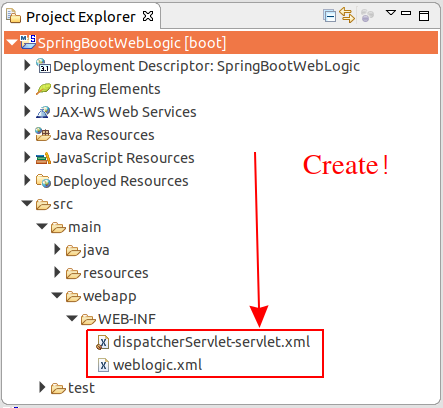
Task: Click the weblogic.xml file icon
Action: pos(103,365)
